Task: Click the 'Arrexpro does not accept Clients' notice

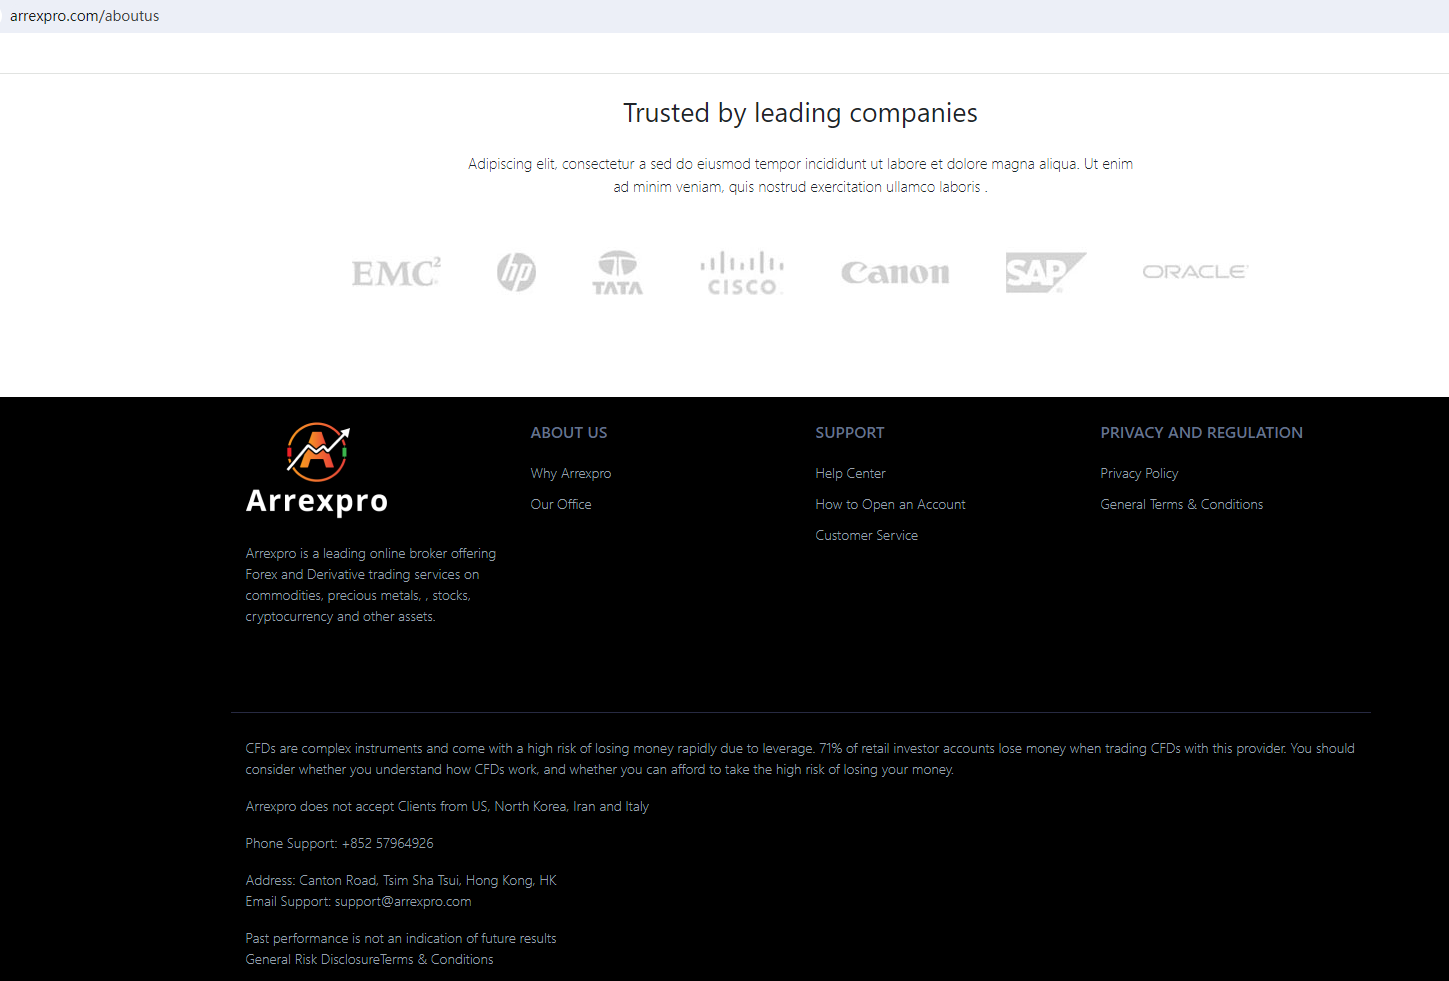Action: pos(447,806)
